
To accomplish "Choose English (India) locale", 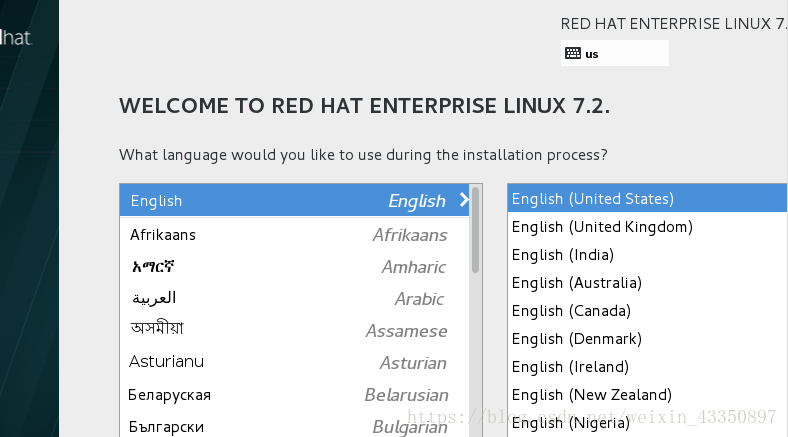I will (x=647, y=255).
